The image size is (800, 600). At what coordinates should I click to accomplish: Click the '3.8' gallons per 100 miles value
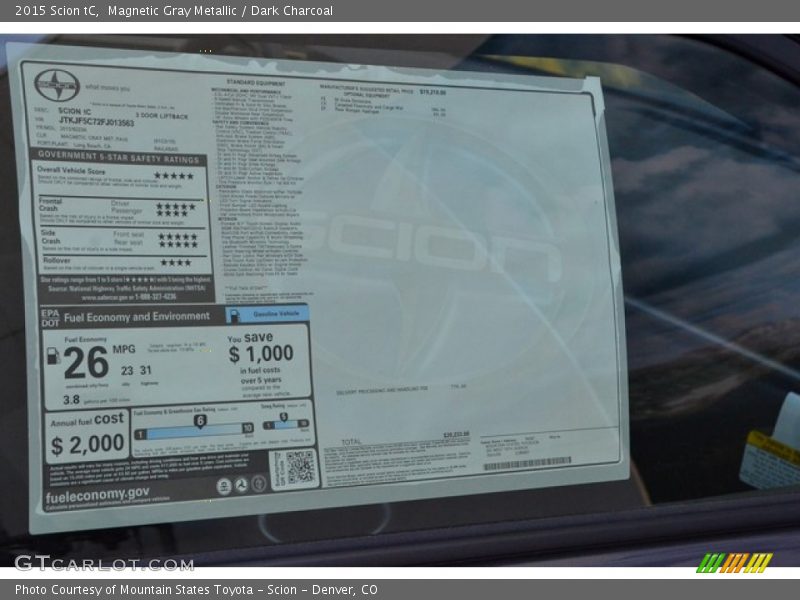pyautogui.click(x=71, y=399)
